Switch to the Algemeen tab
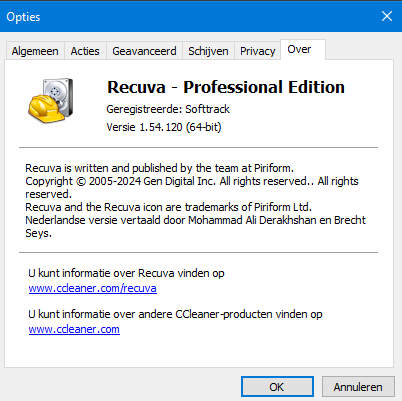 [x=35, y=51]
